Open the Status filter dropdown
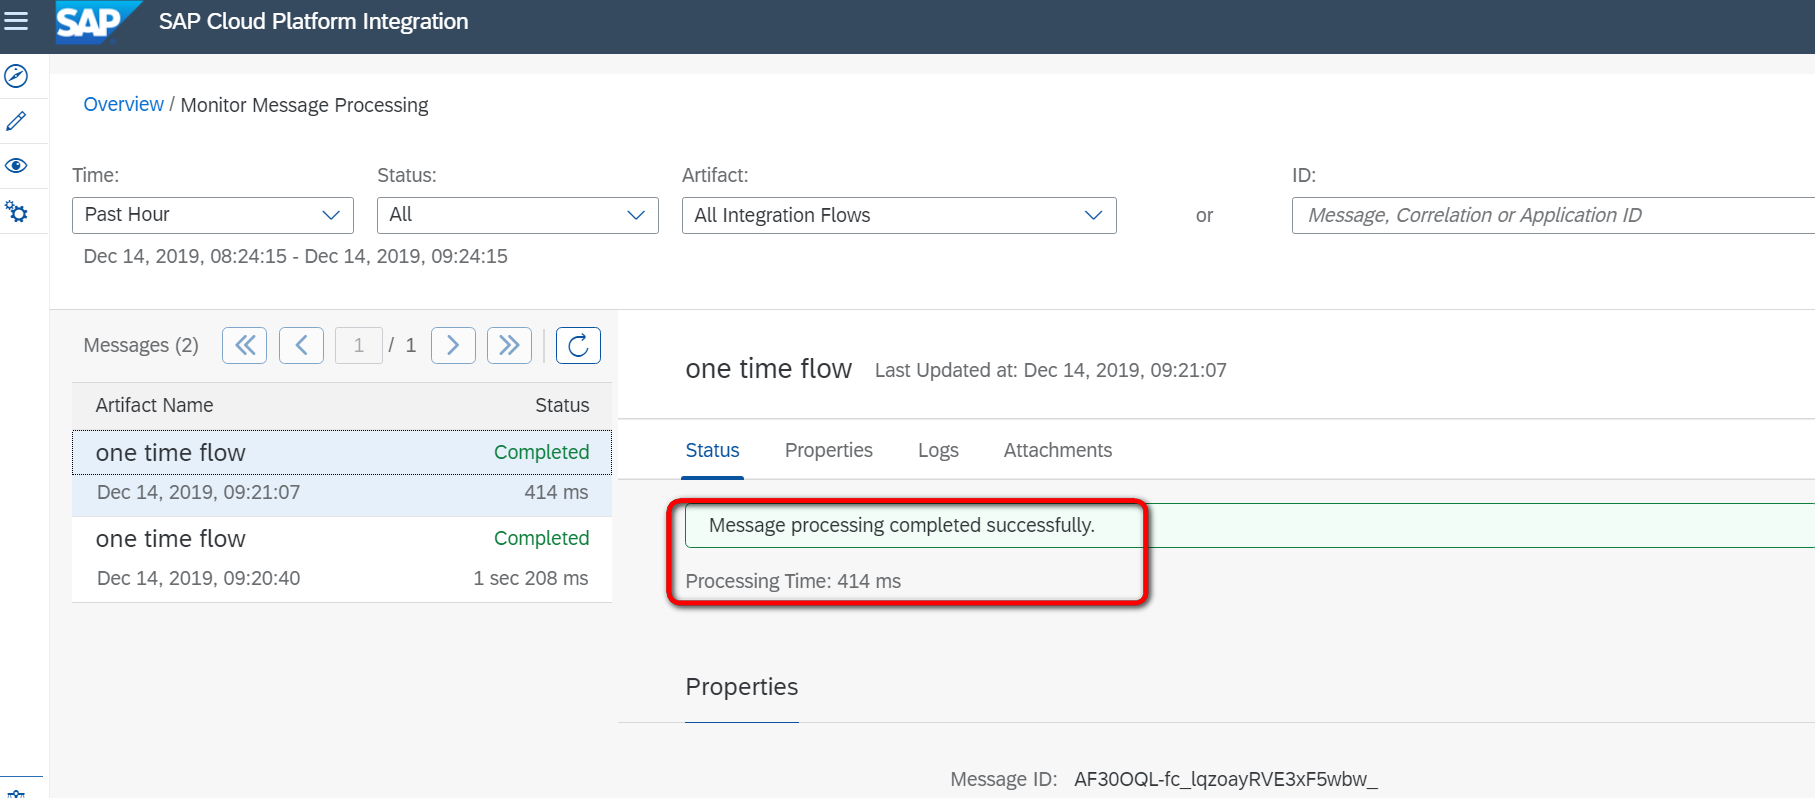This screenshot has height=798, width=1815. tap(517, 215)
